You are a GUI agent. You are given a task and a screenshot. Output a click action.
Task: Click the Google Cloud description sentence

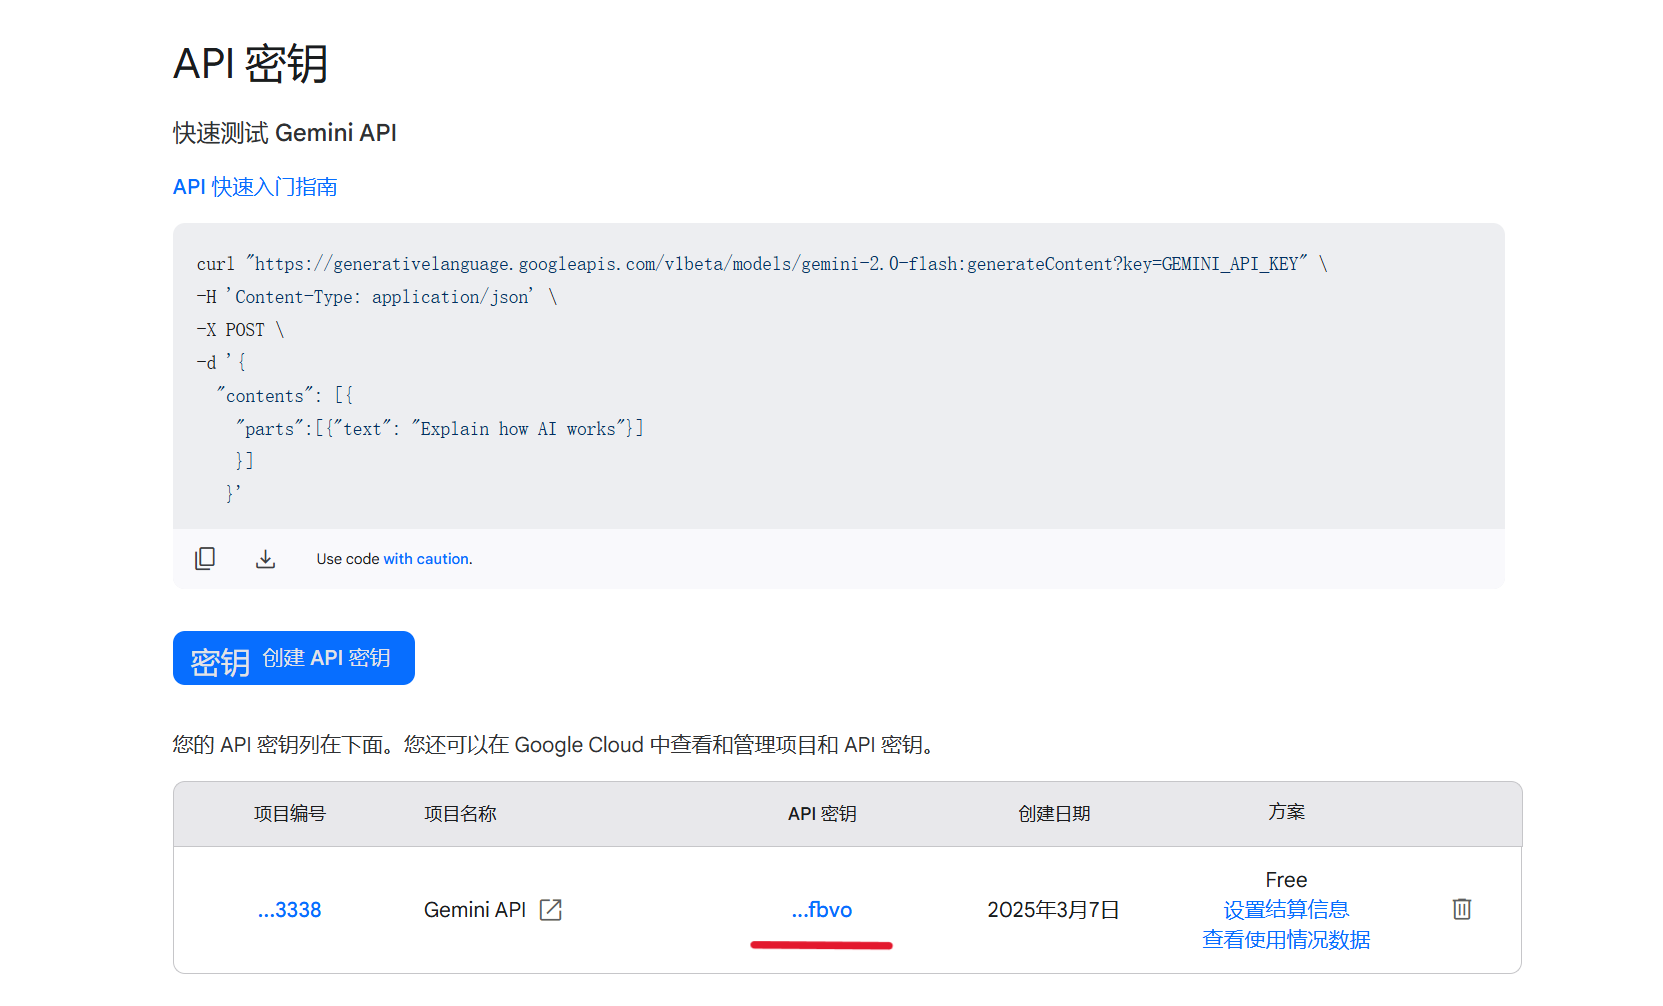(557, 745)
